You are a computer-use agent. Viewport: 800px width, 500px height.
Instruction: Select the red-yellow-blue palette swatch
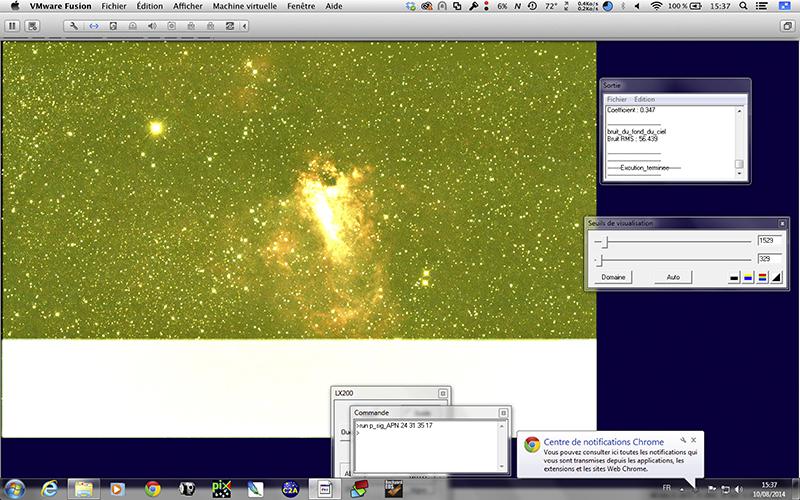(763, 278)
